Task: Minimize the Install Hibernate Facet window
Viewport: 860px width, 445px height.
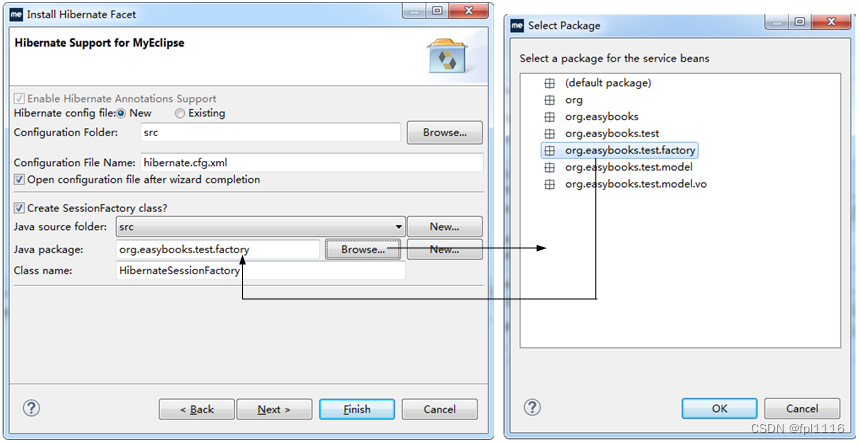Action: [415, 11]
